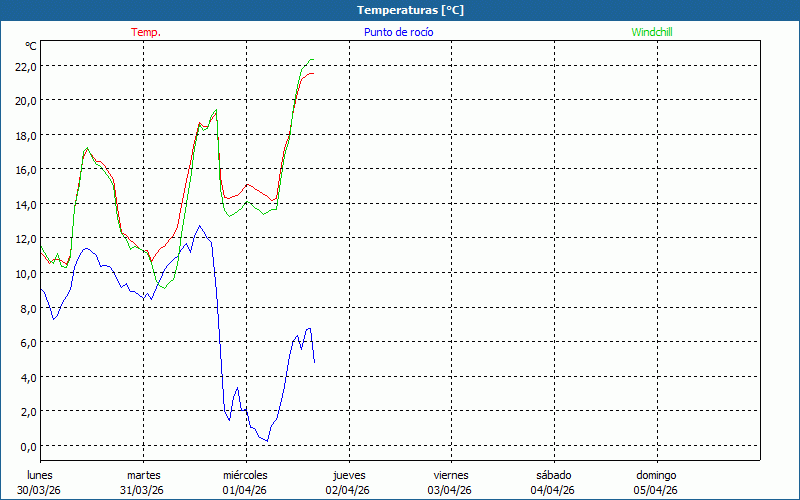Click the Temperaturas [°C] chart title
Image resolution: width=800 pixels, height=500 pixels.
click(x=410, y=10)
